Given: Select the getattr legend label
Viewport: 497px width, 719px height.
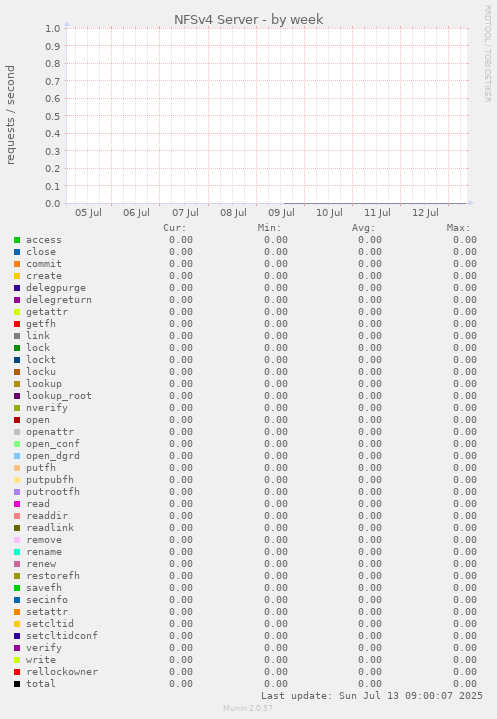Looking at the screenshot, I should [x=47, y=312].
